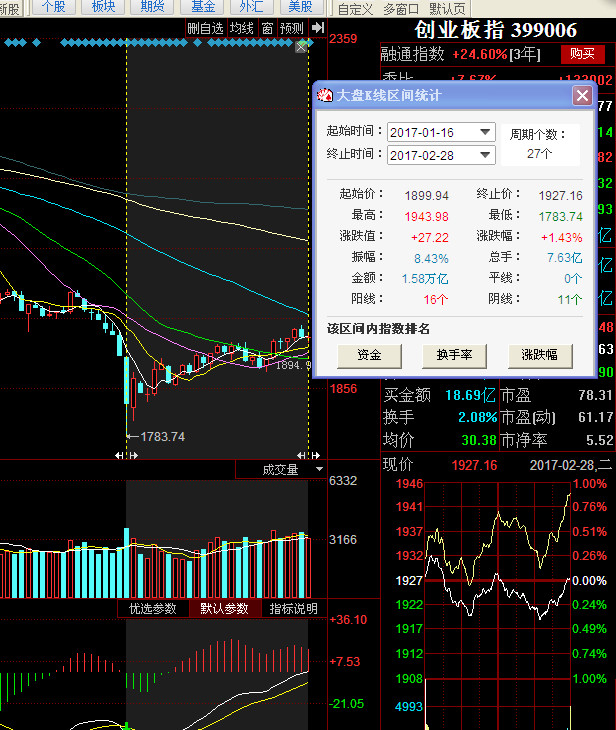Select the 默认页 menu item
Image resolution: width=616 pixels, height=730 pixels.
(x=447, y=9)
